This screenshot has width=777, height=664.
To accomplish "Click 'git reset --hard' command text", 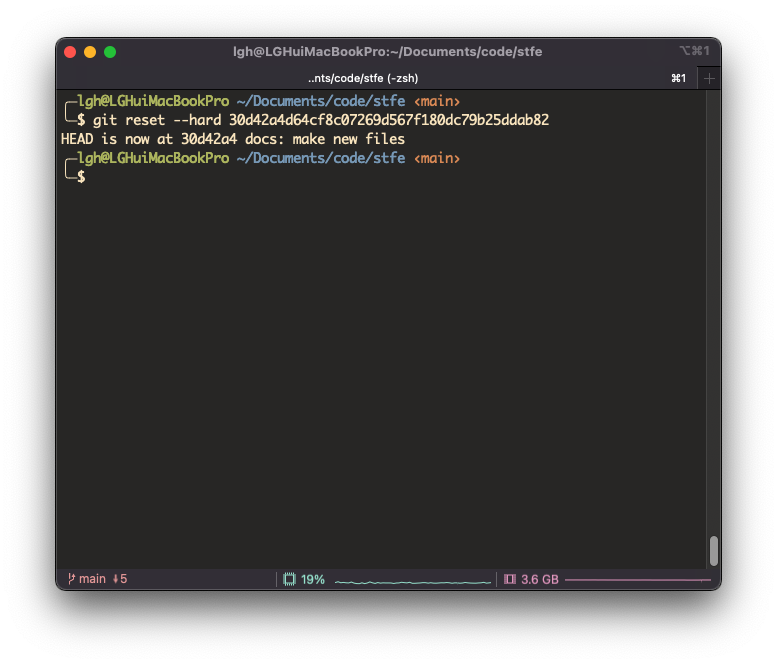I will click(157, 120).
